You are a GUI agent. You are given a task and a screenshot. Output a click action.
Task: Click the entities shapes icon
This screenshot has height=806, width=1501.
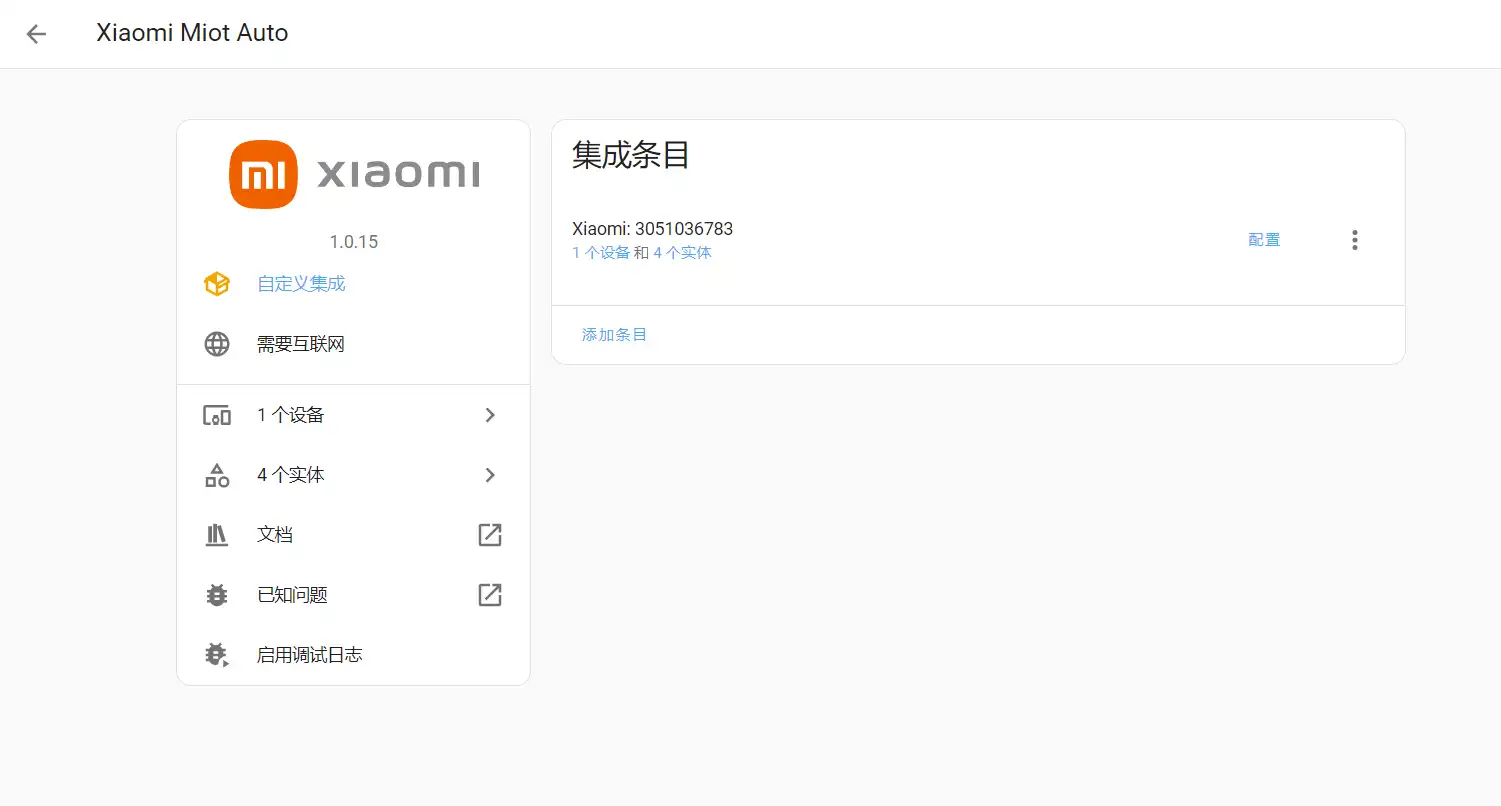click(217, 475)
